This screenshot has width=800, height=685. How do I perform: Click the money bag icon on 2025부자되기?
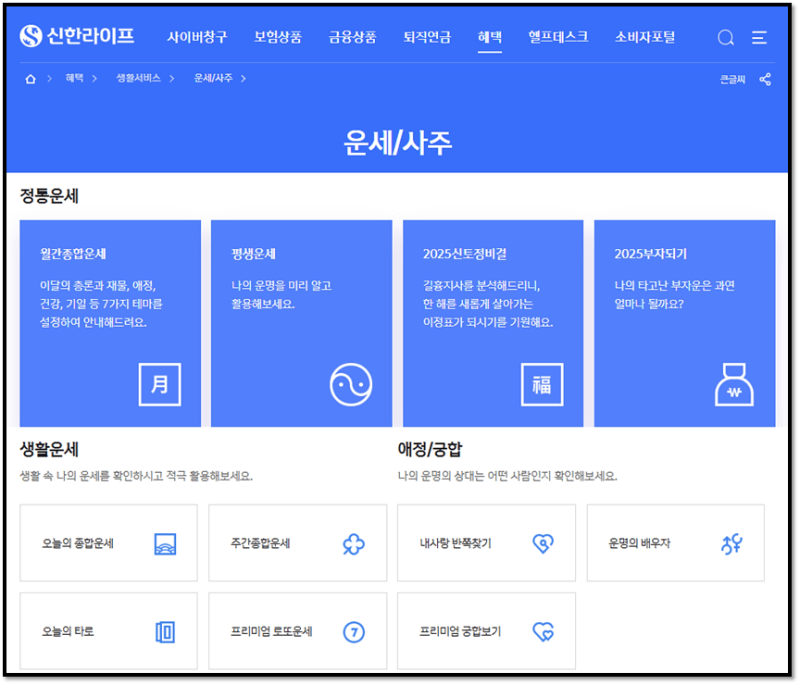tap(734, 385)
